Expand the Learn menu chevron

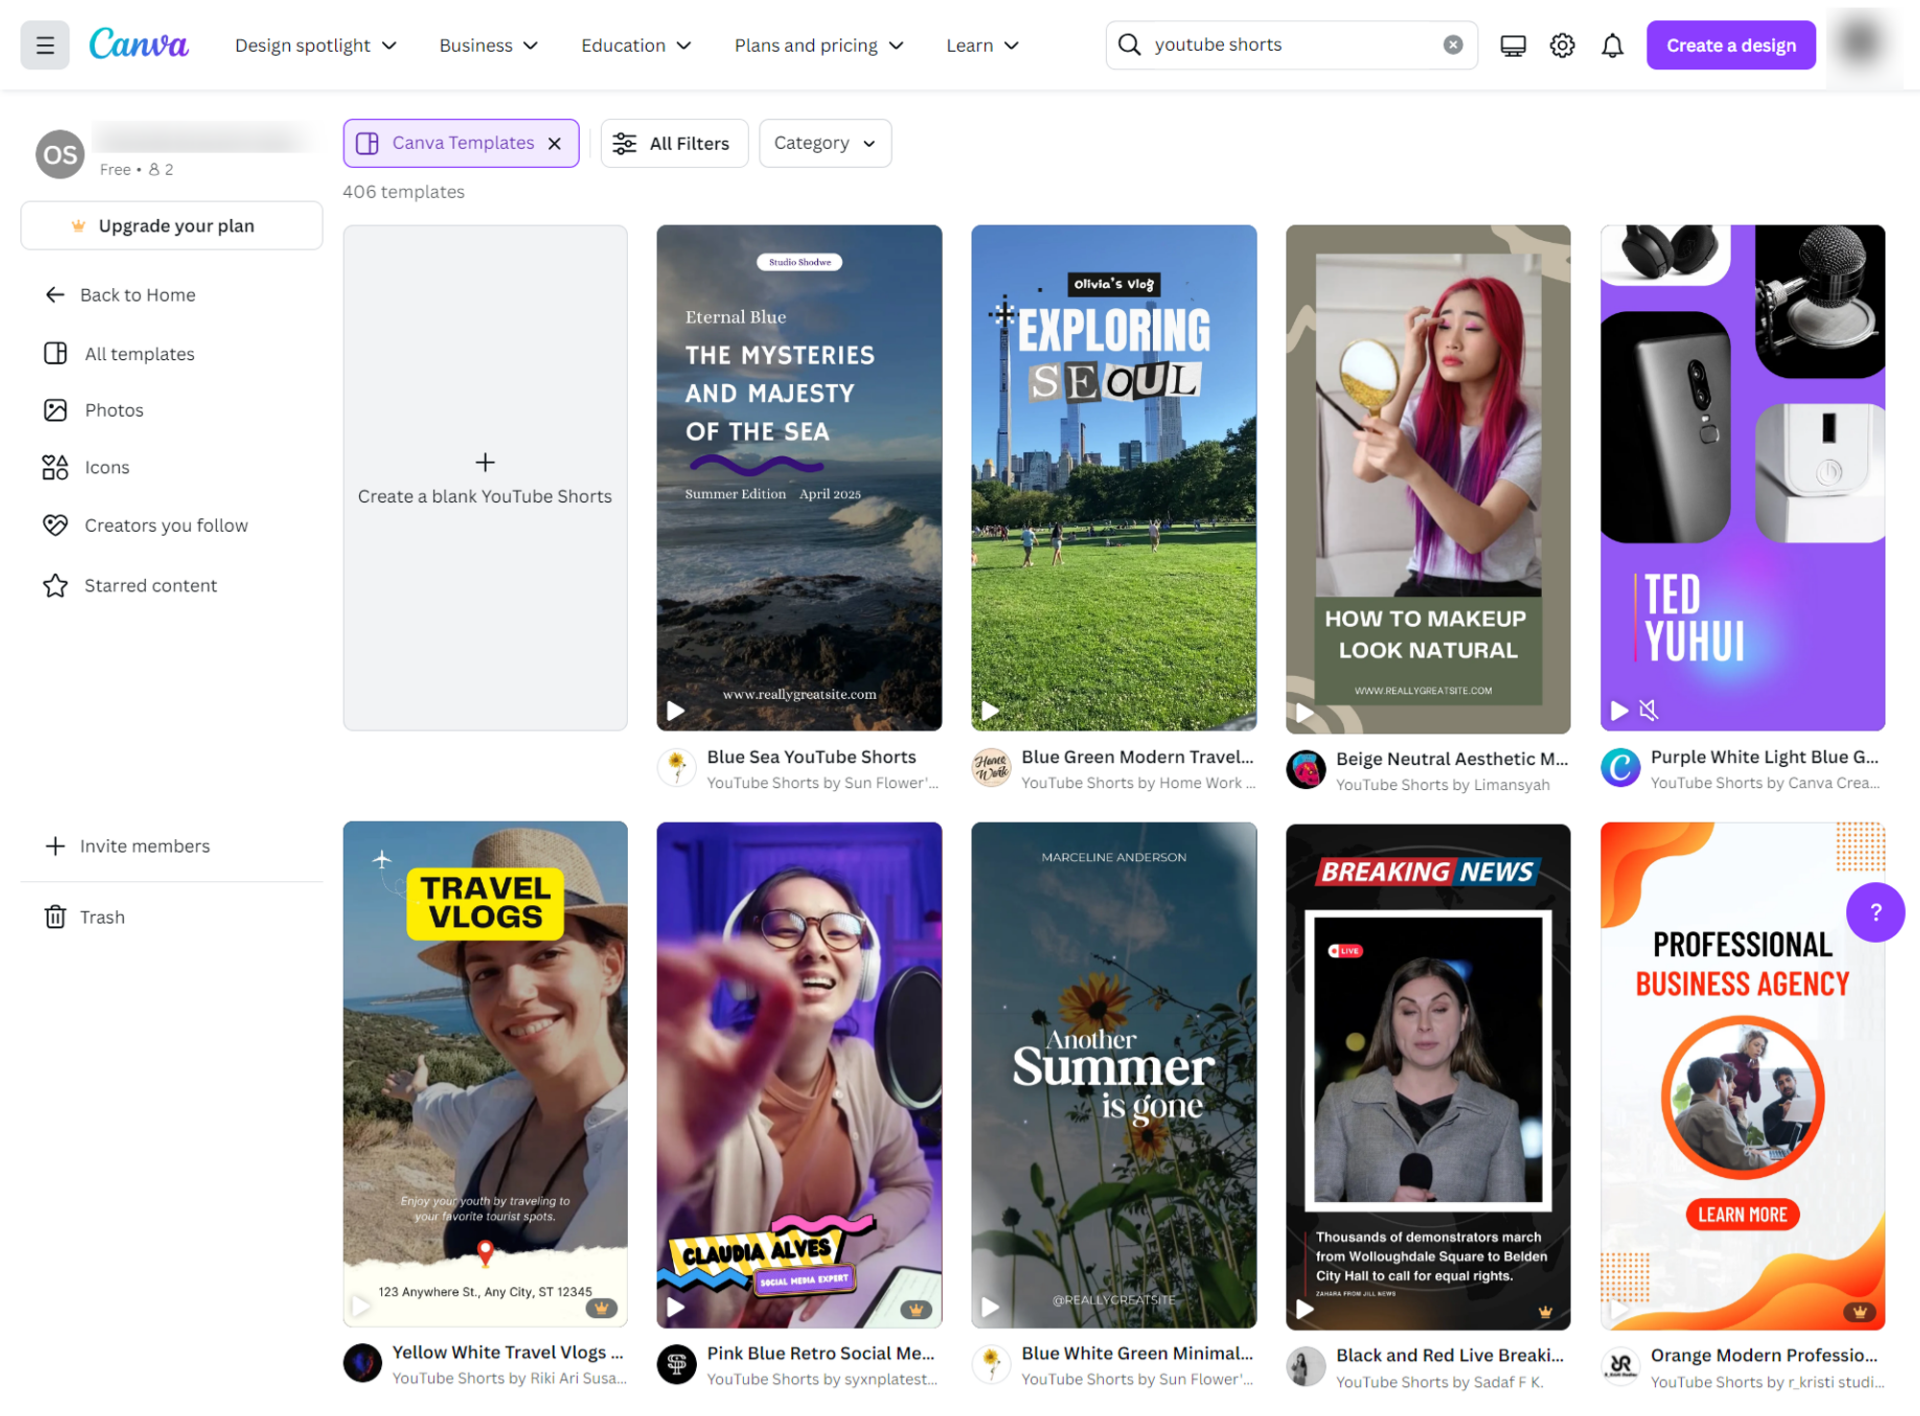[1013, 45]
